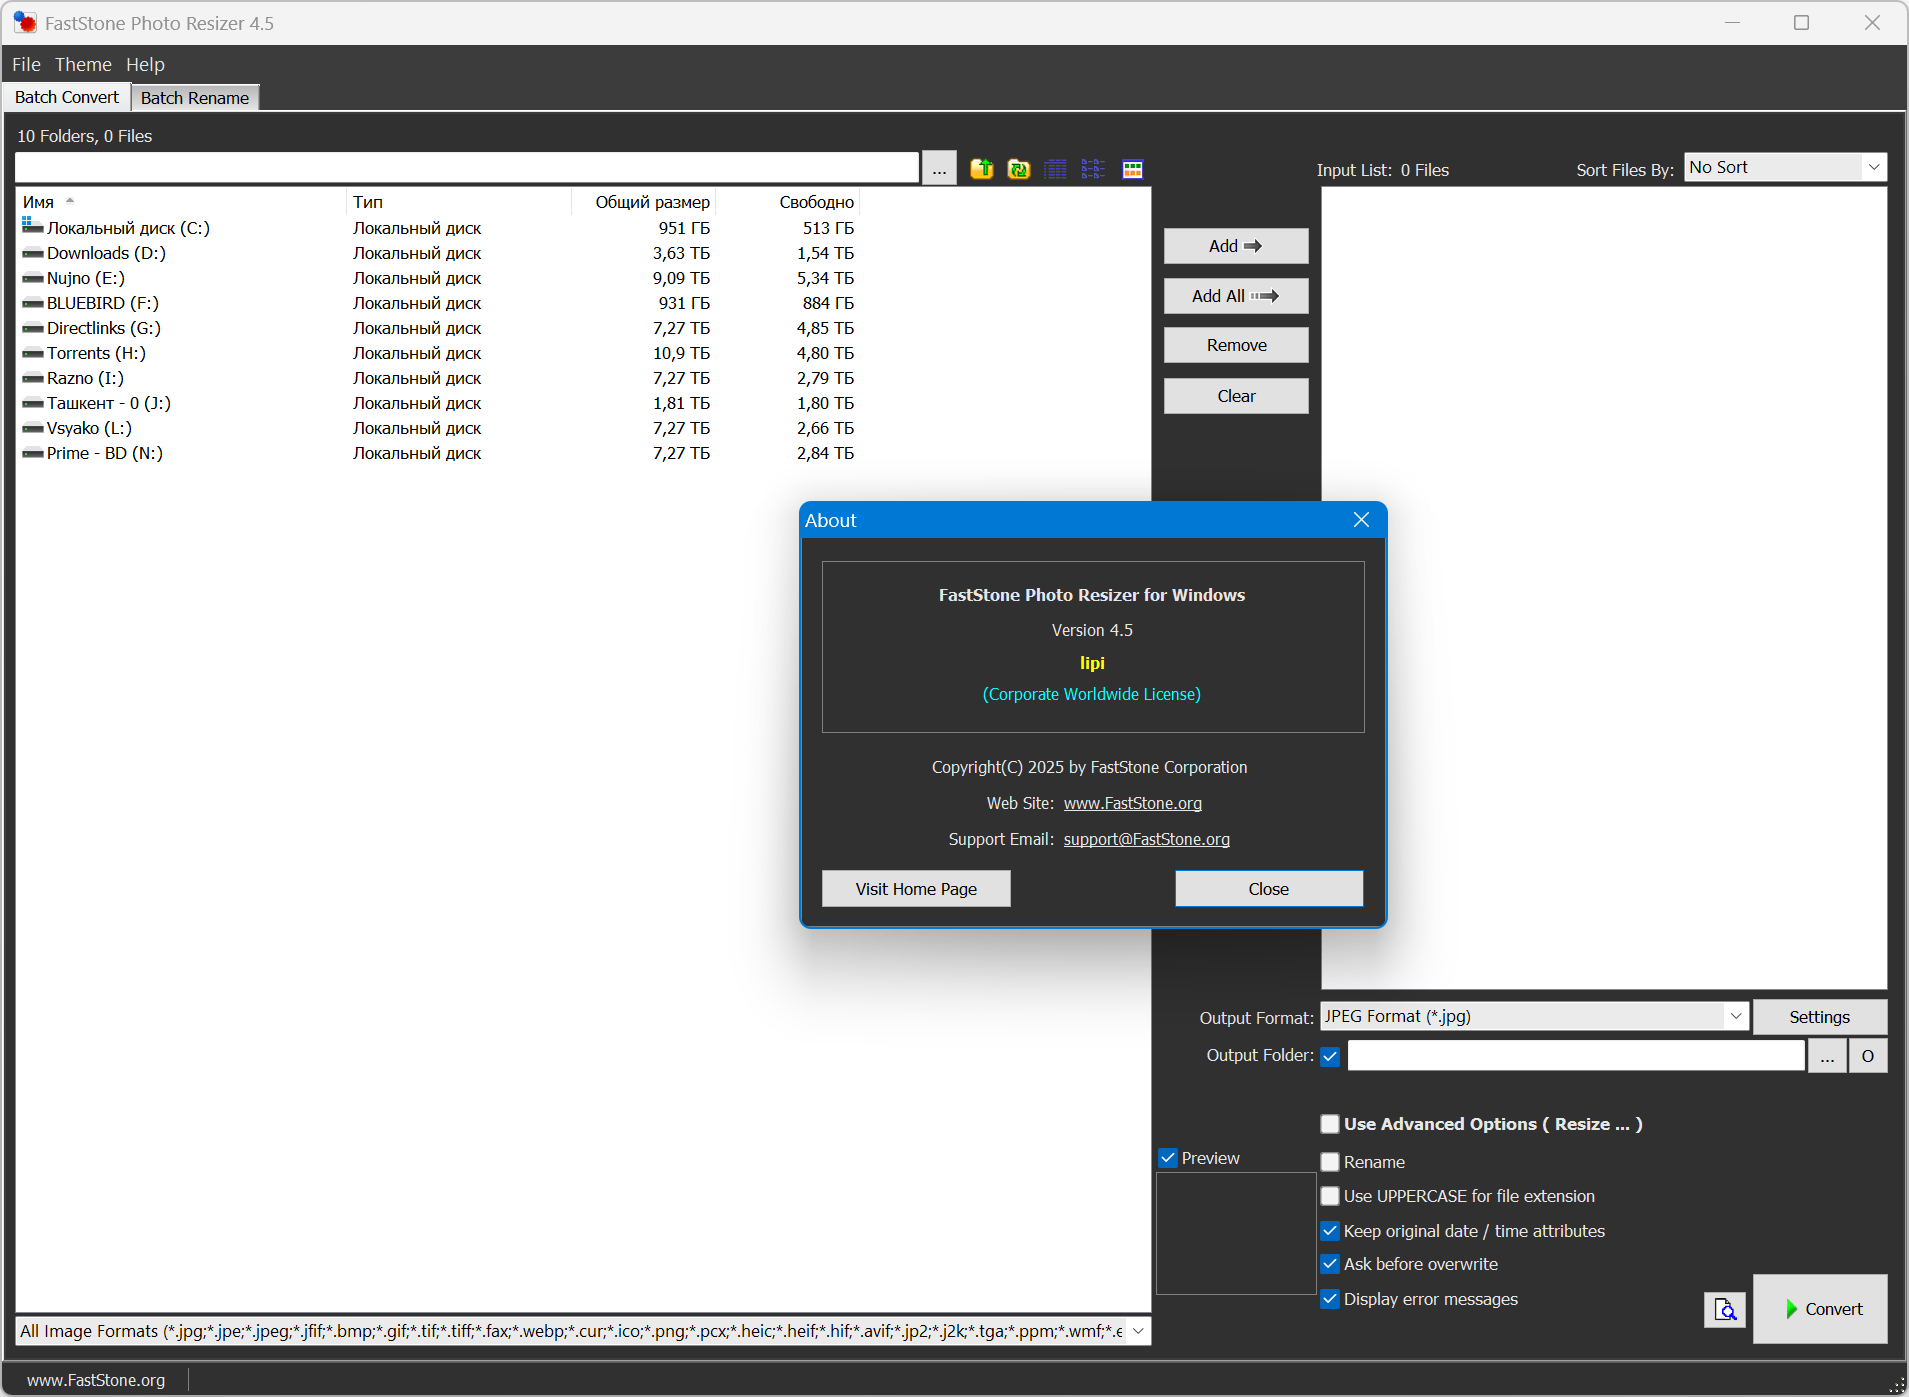The width and height of the screenshot is (1909, 1397).
Task: Open the Sort Files By dropdown
Action: pos(1785,168)
